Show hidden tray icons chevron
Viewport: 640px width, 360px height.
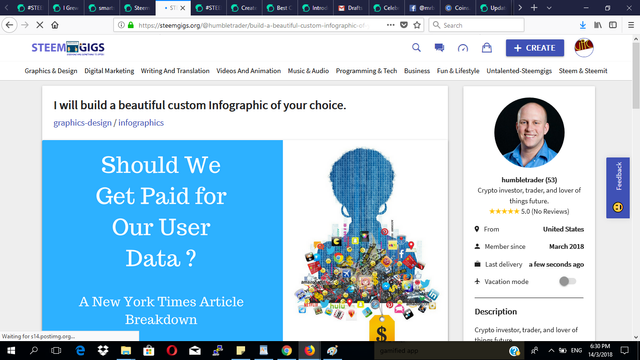pos(551,351)
